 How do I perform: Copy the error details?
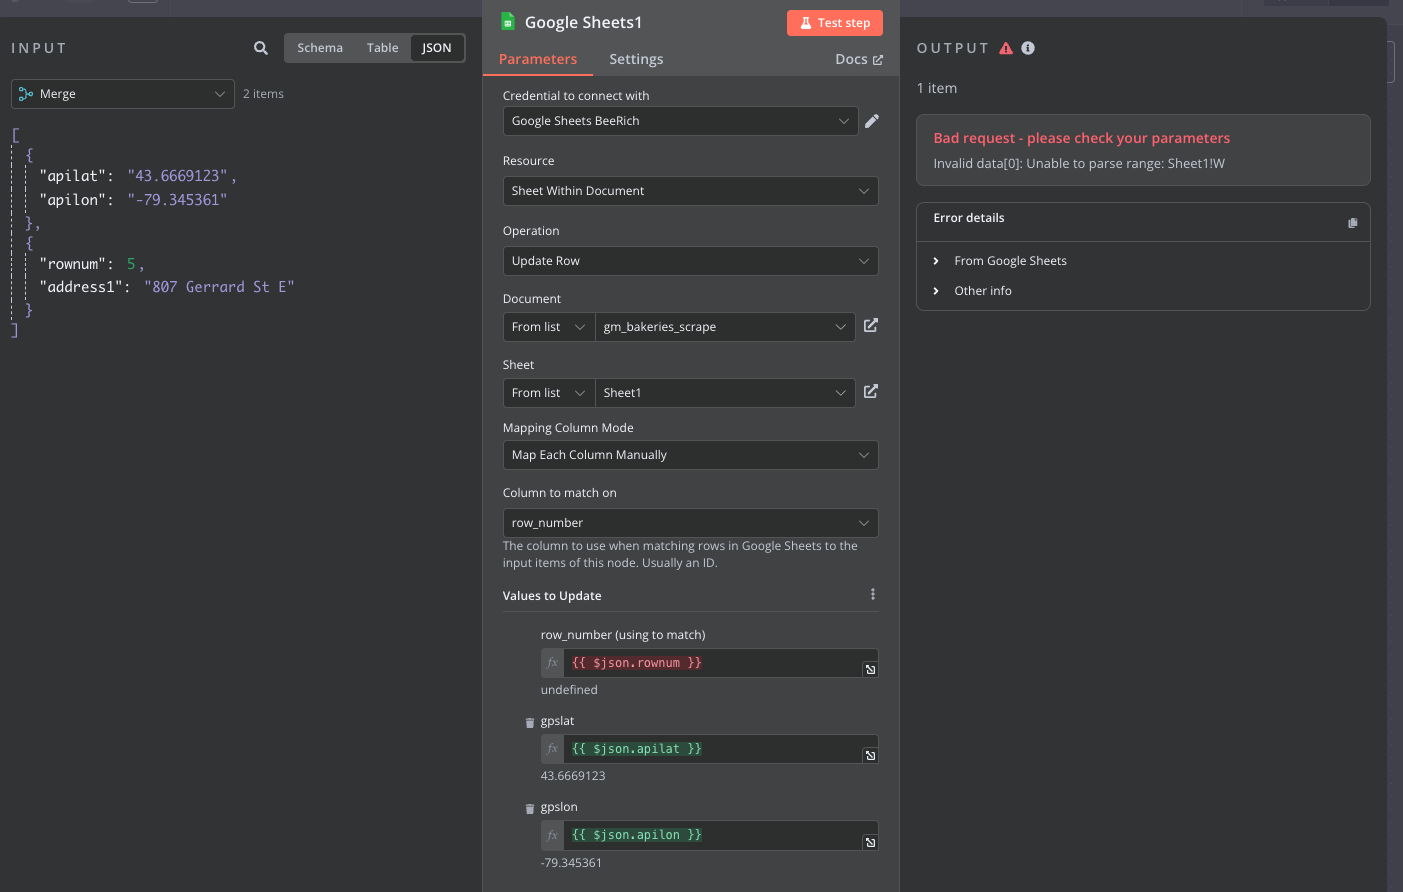click(1352, 223)
